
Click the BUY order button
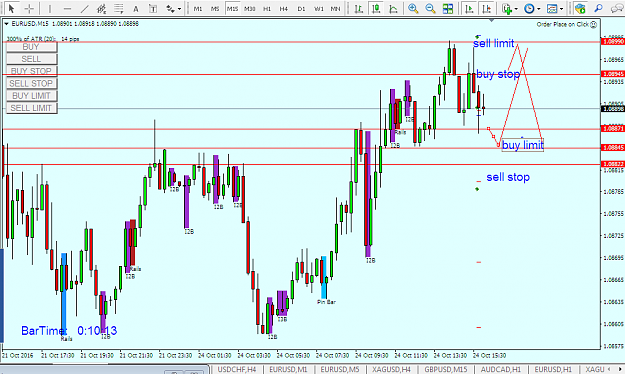coord(31,47)
